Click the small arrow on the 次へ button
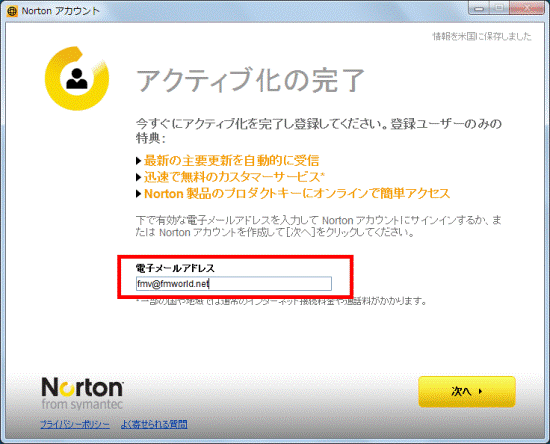Image resolution: width=550 pixels, height=444 pixels. (x=480, y=391)
